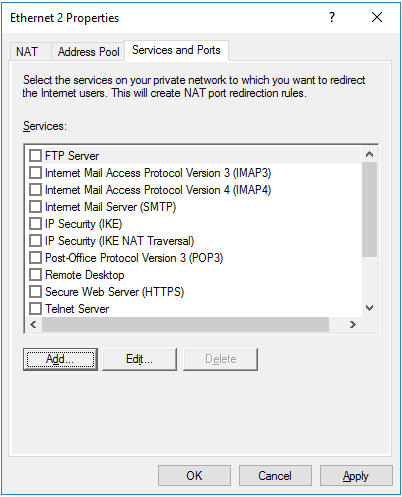Click the horizontal scroll left arrow
This screenshot has height=497, width=402.
click(x=33, y=324)
